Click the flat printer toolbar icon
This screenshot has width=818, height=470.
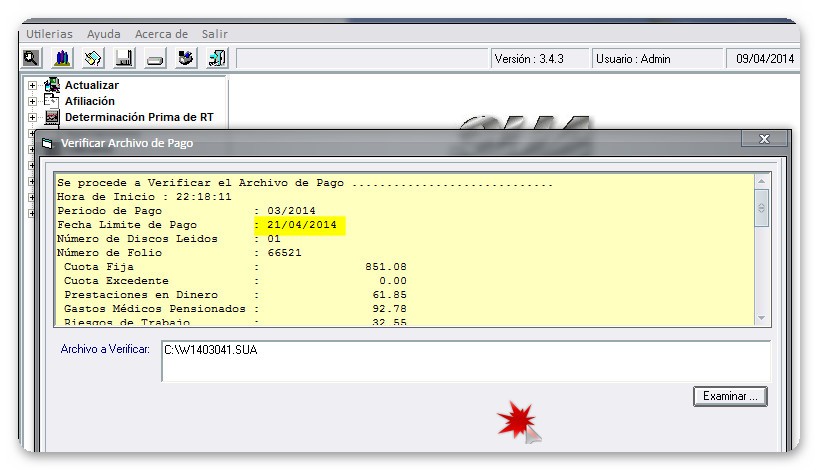tap(155, 59)
